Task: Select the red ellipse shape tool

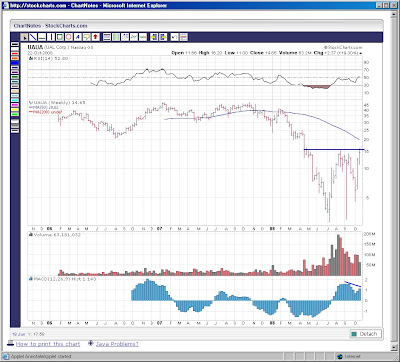Action: (69, 37)
